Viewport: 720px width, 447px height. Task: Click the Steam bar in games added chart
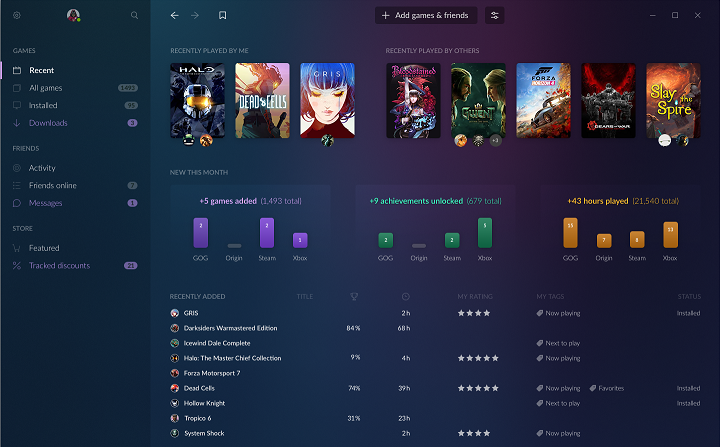click(x=267, y=232)
